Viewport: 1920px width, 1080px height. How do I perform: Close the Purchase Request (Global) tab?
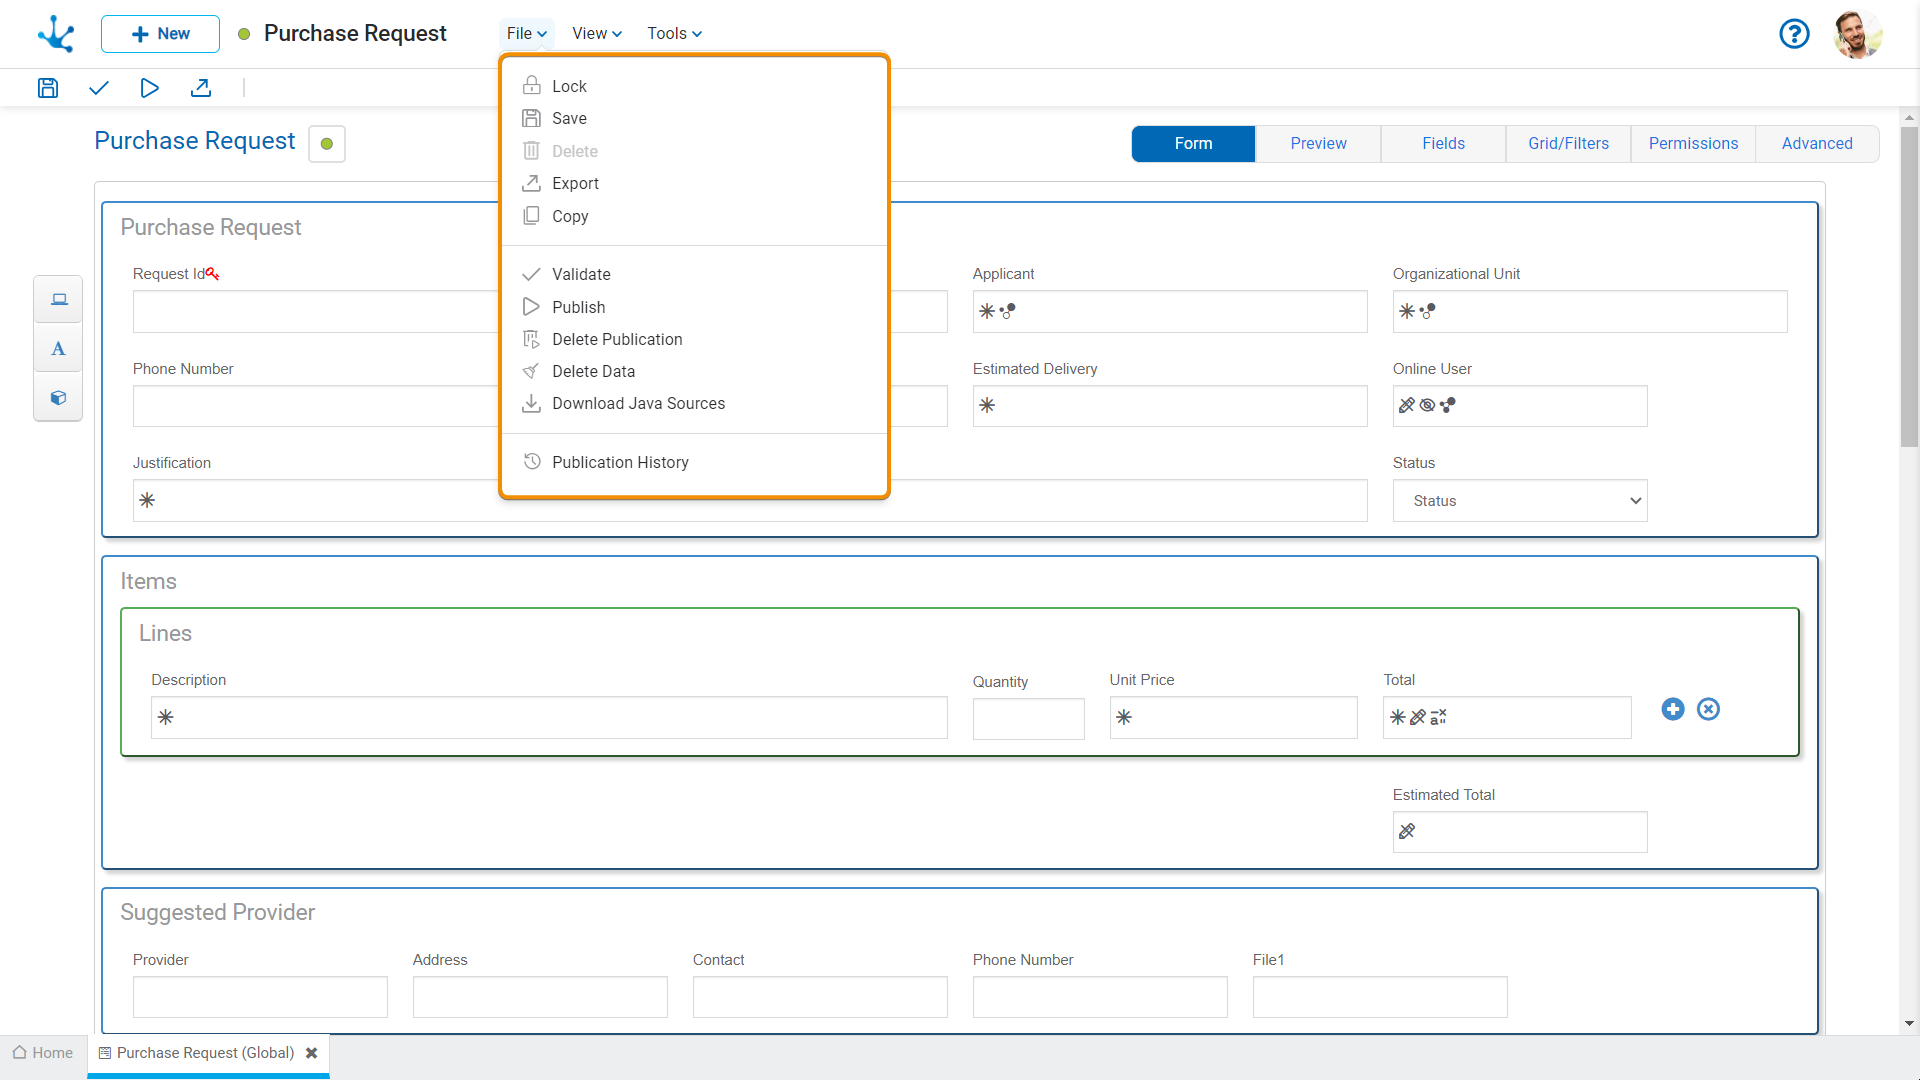[312, 1053]
